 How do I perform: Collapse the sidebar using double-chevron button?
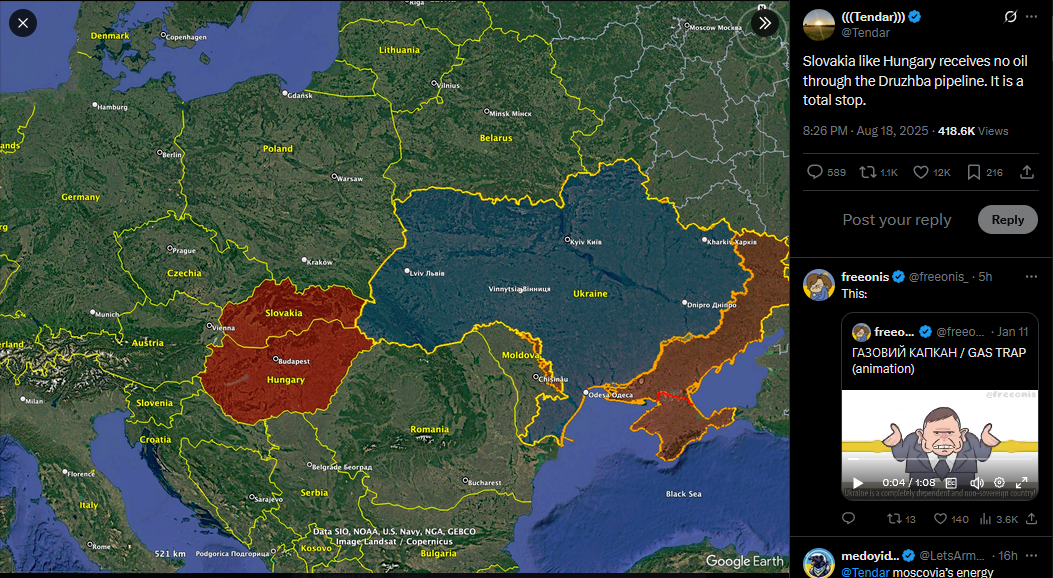[765, 23]
